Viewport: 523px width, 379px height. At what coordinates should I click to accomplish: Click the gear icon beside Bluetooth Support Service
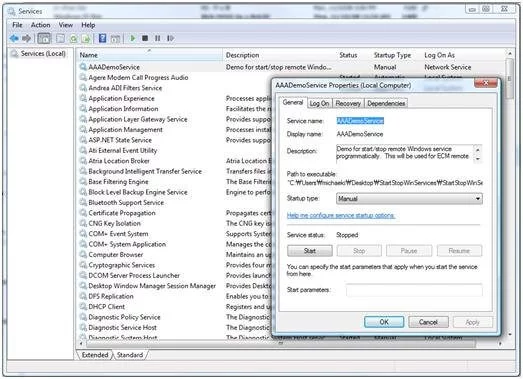tap(83, 203)
